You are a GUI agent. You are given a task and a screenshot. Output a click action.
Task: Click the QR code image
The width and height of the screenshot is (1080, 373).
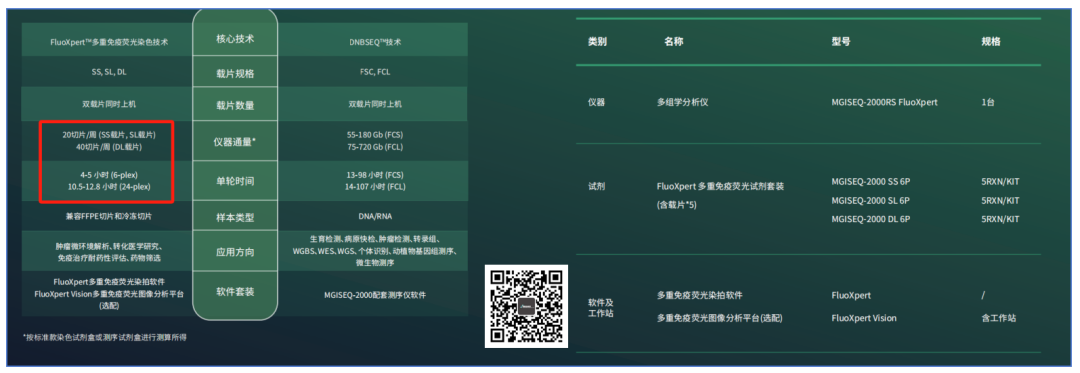[x=526, y=306]
